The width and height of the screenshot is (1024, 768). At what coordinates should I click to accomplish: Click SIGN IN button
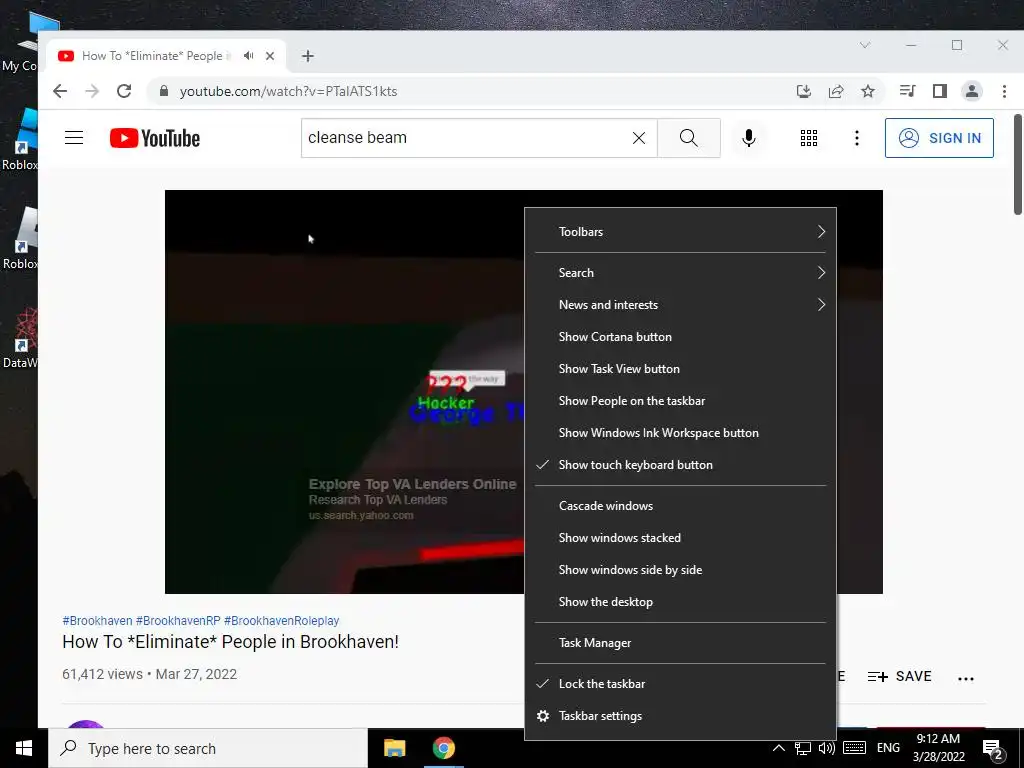[939, 138]
